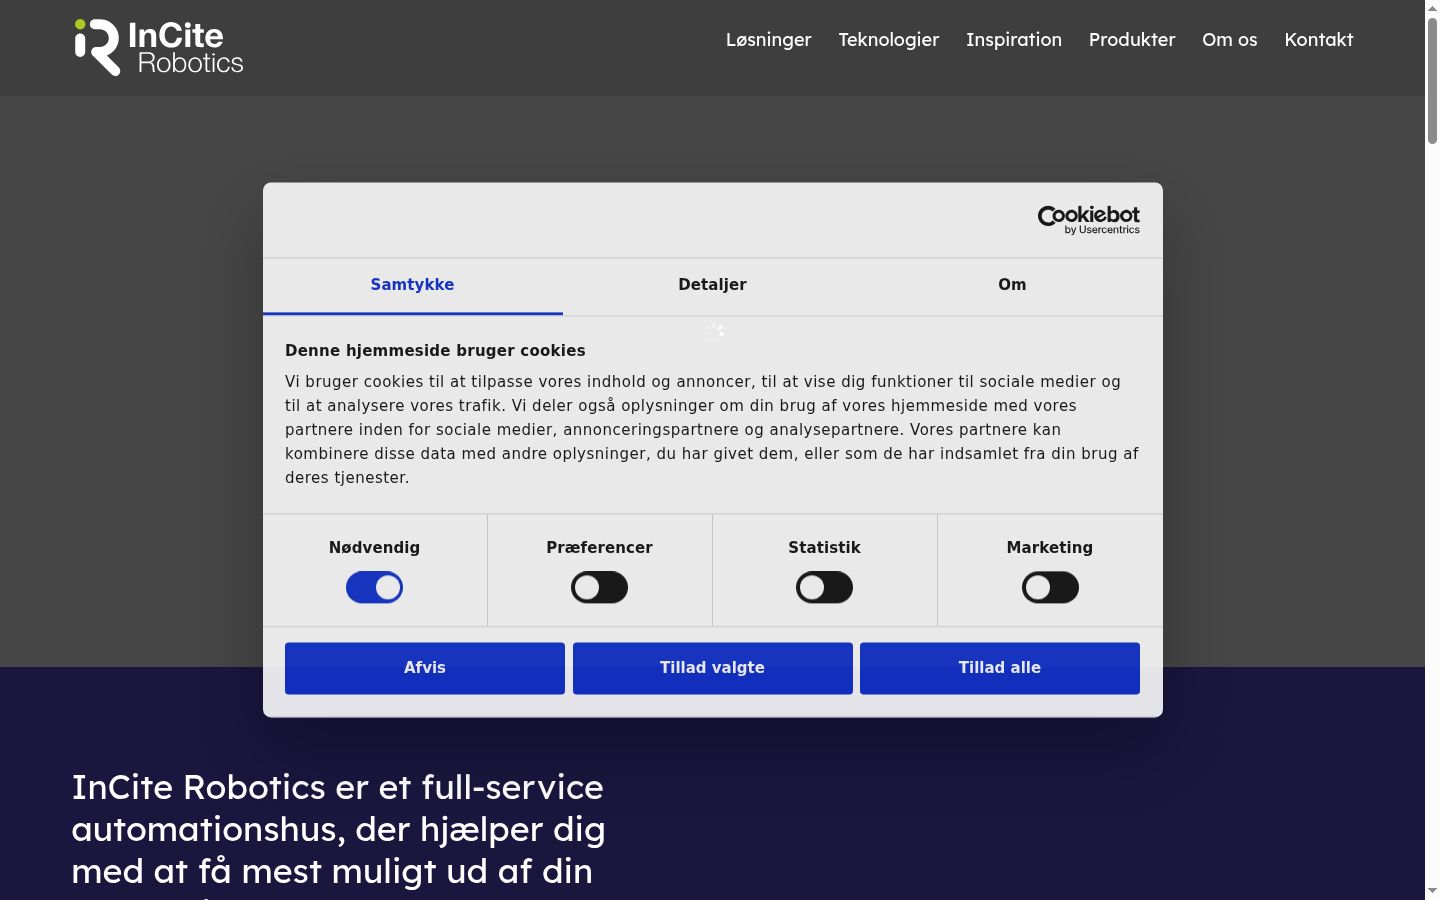
Task: Click the scrollbar down arrow
Action: coord(1432,891)
